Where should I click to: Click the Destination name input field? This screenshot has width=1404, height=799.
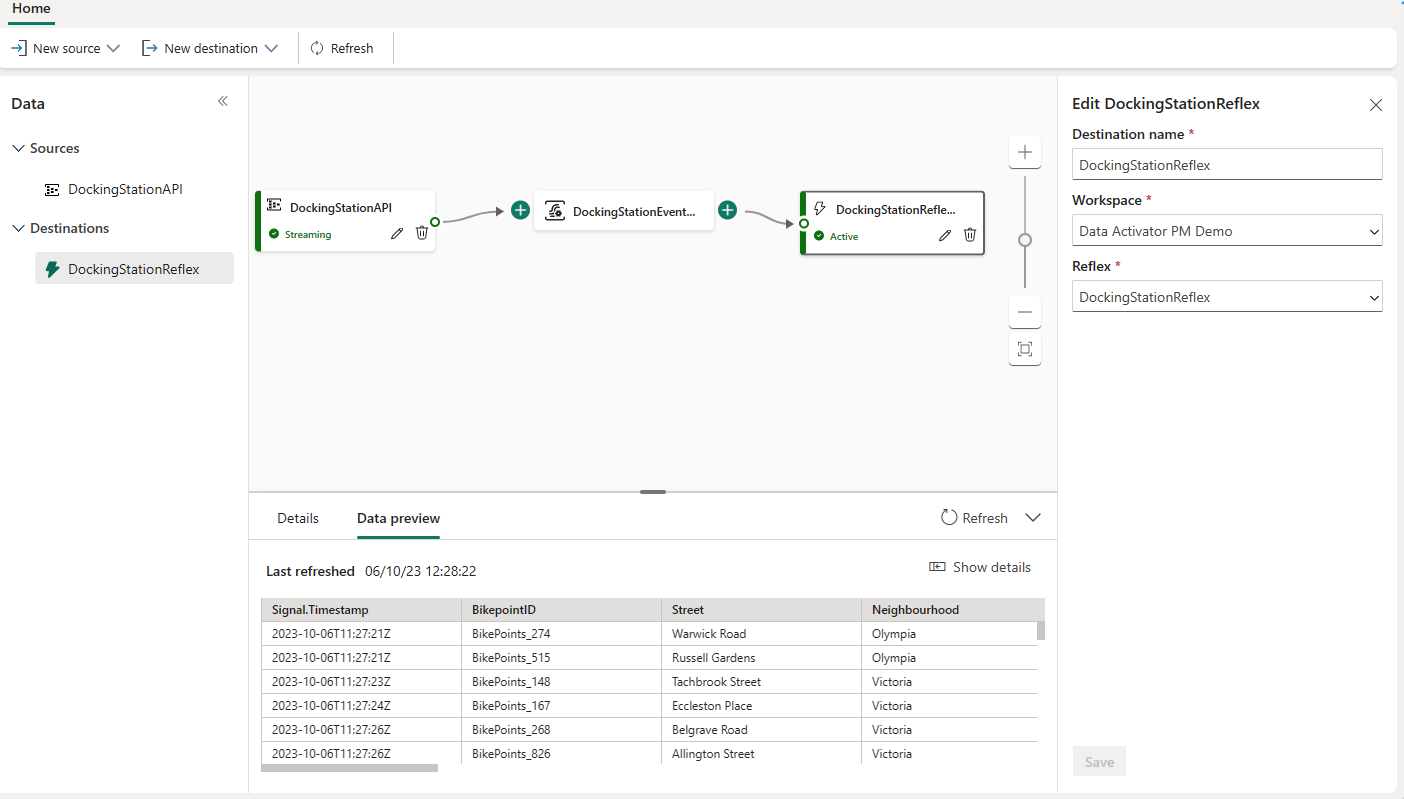(1227, 165)
